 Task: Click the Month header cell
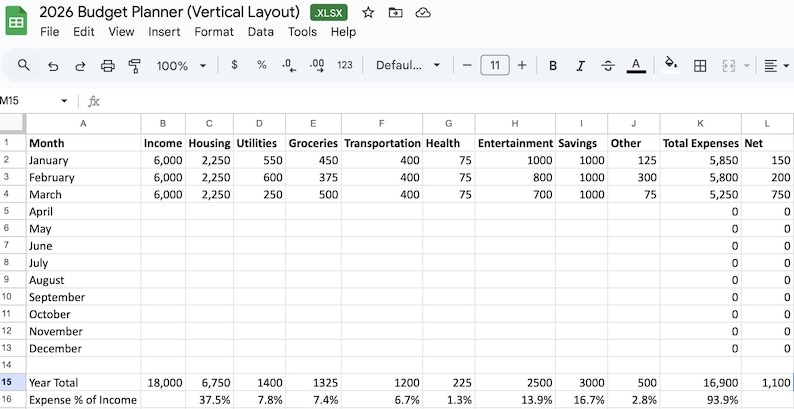coord(84,143)
